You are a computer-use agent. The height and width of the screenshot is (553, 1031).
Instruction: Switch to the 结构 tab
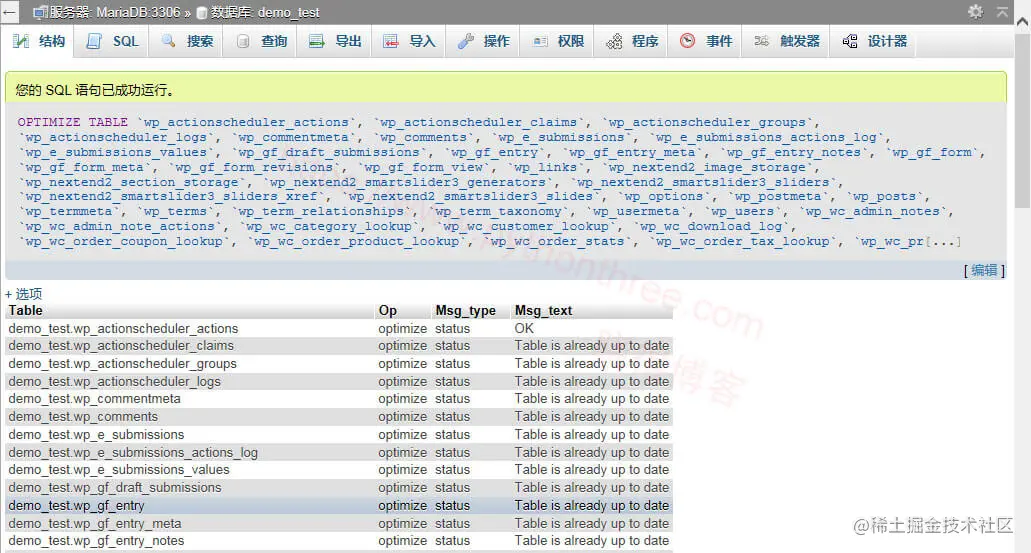click(x=39, y=41)
